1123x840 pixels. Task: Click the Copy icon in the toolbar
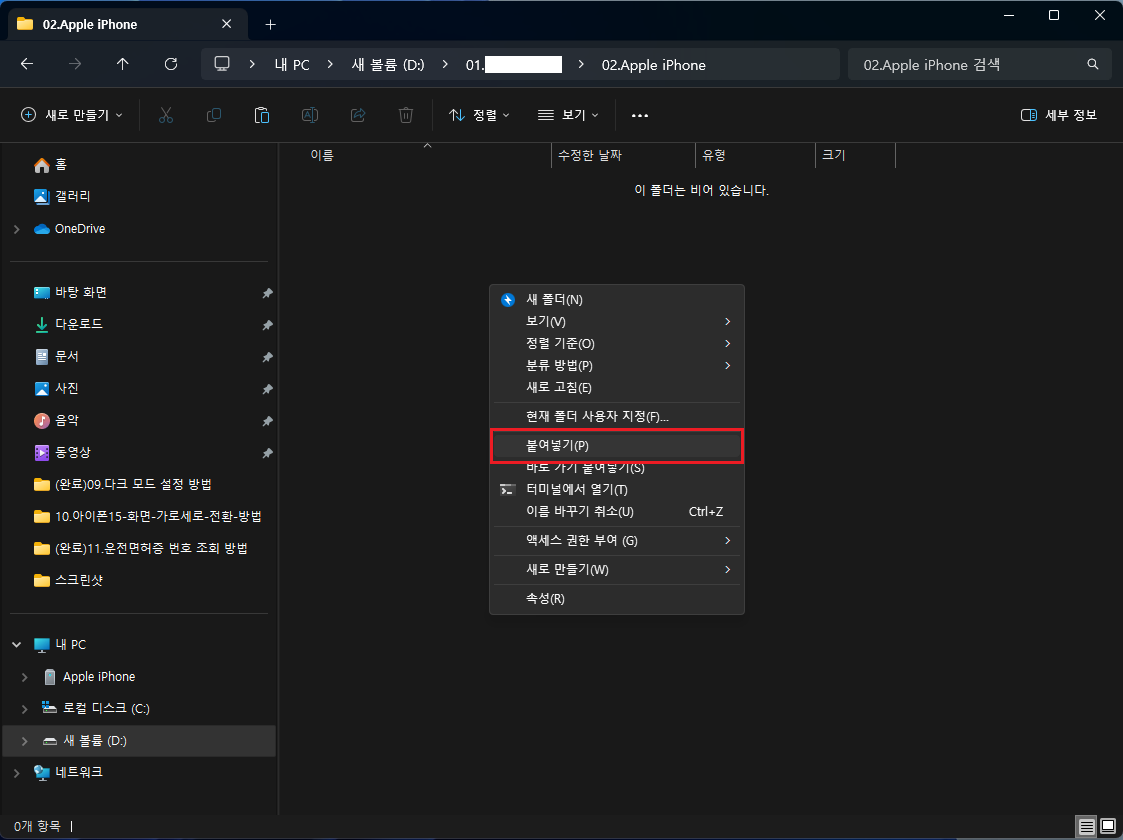tap(214, 115)
